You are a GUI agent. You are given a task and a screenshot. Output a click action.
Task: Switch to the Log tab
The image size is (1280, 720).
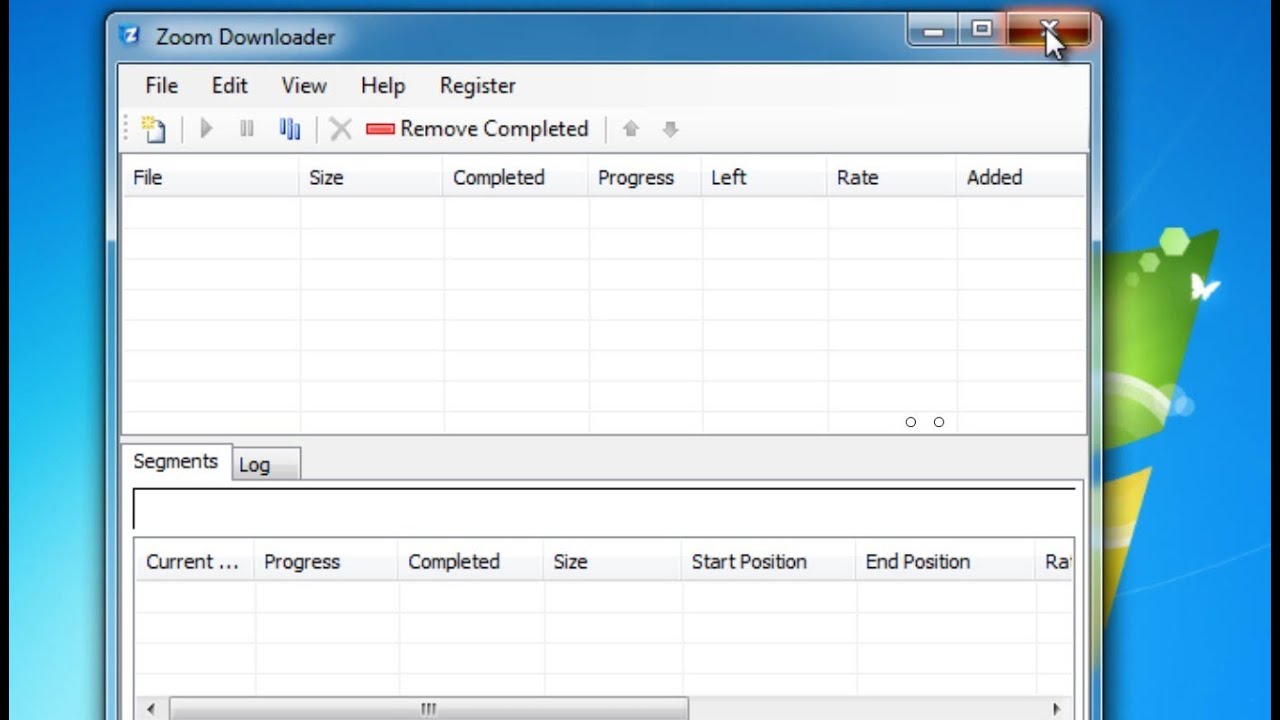(265, 465)
